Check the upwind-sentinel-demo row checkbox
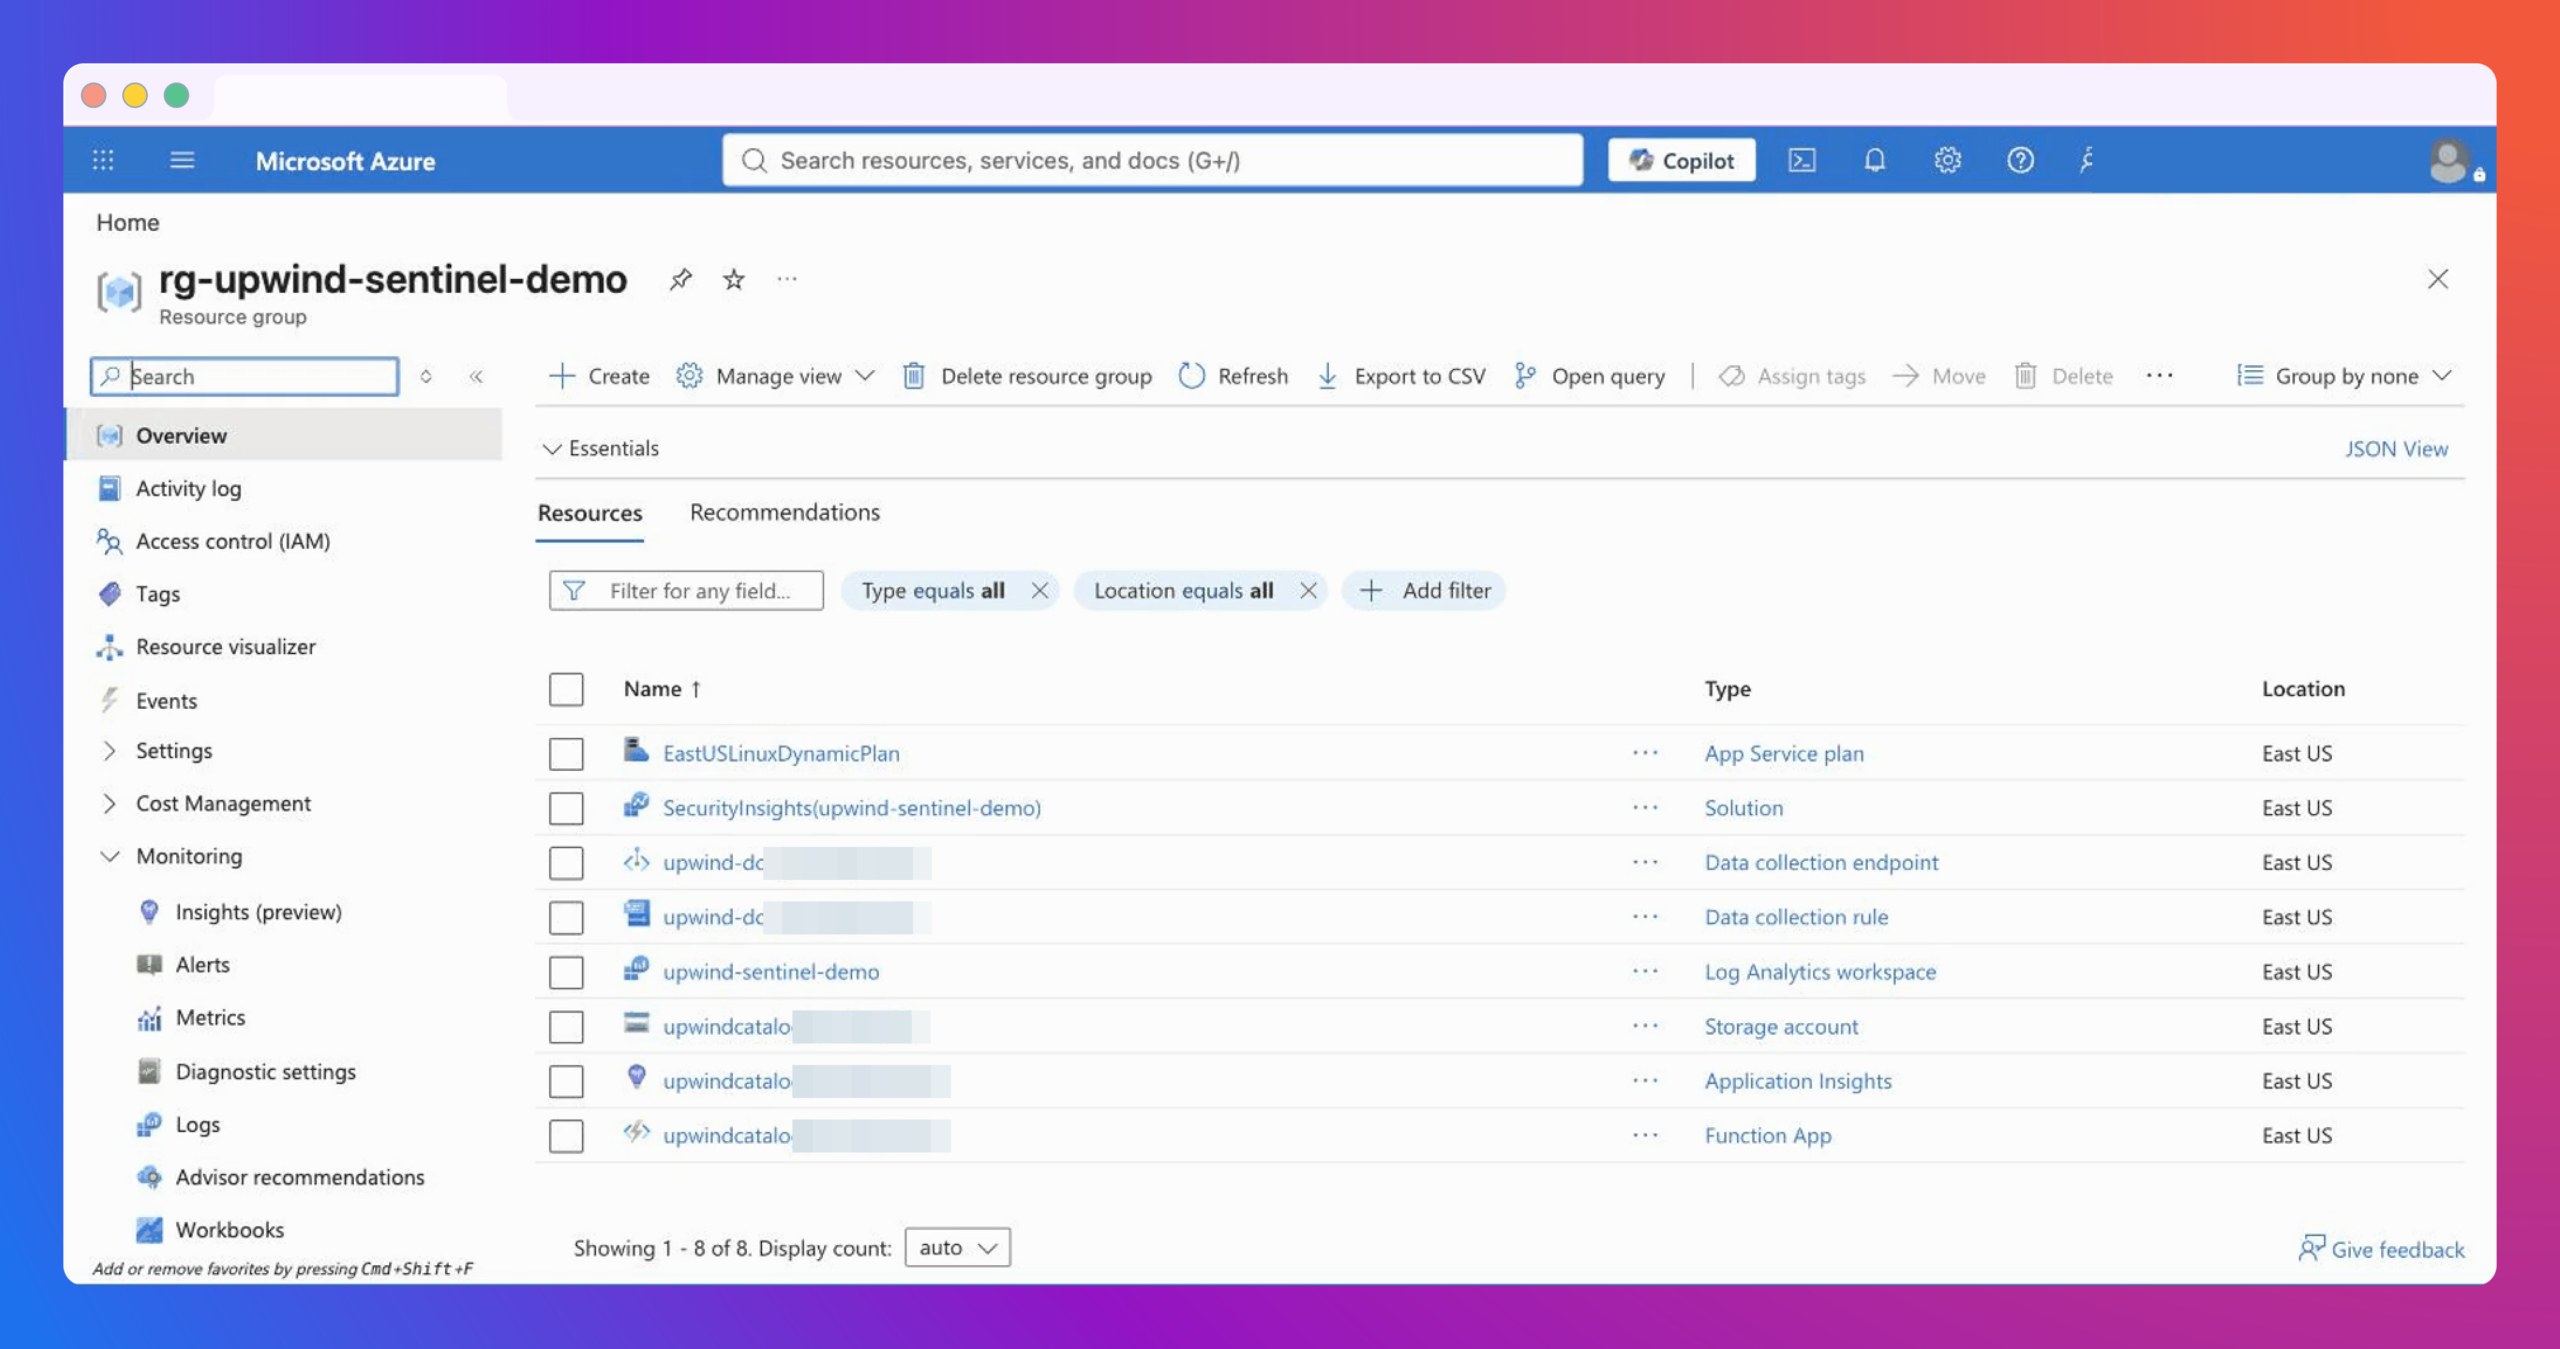Screen dimensions: 2560x1349 click(566, 971)
